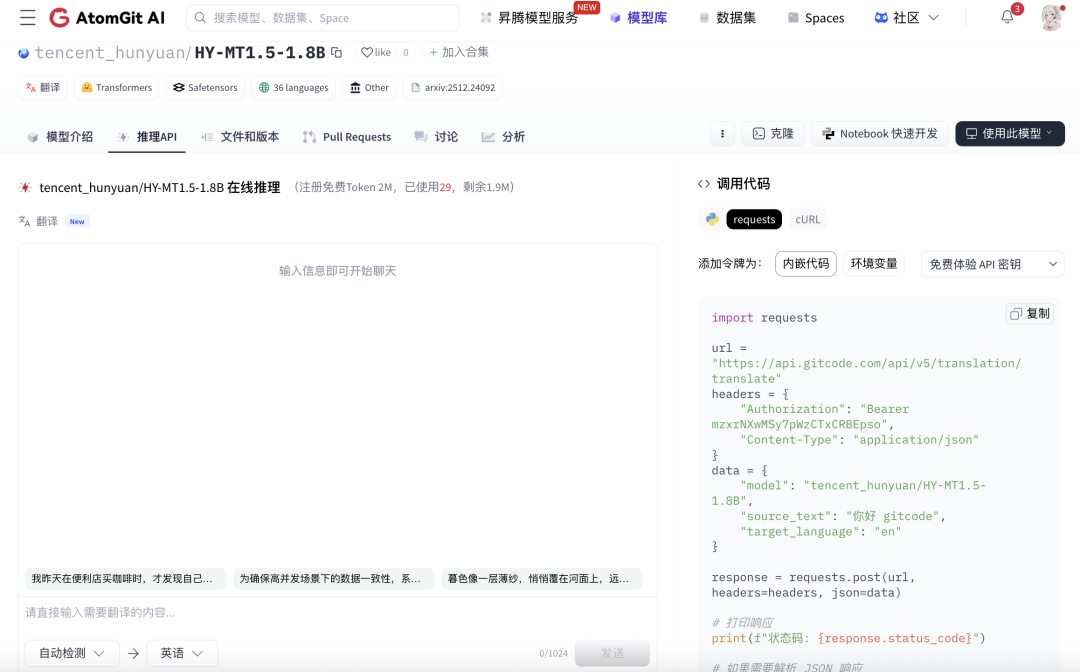This screenshot has height=672, width=1080.
Task: Expand 使用此模型 dropdown button
Action: (x=1010, y=134)
